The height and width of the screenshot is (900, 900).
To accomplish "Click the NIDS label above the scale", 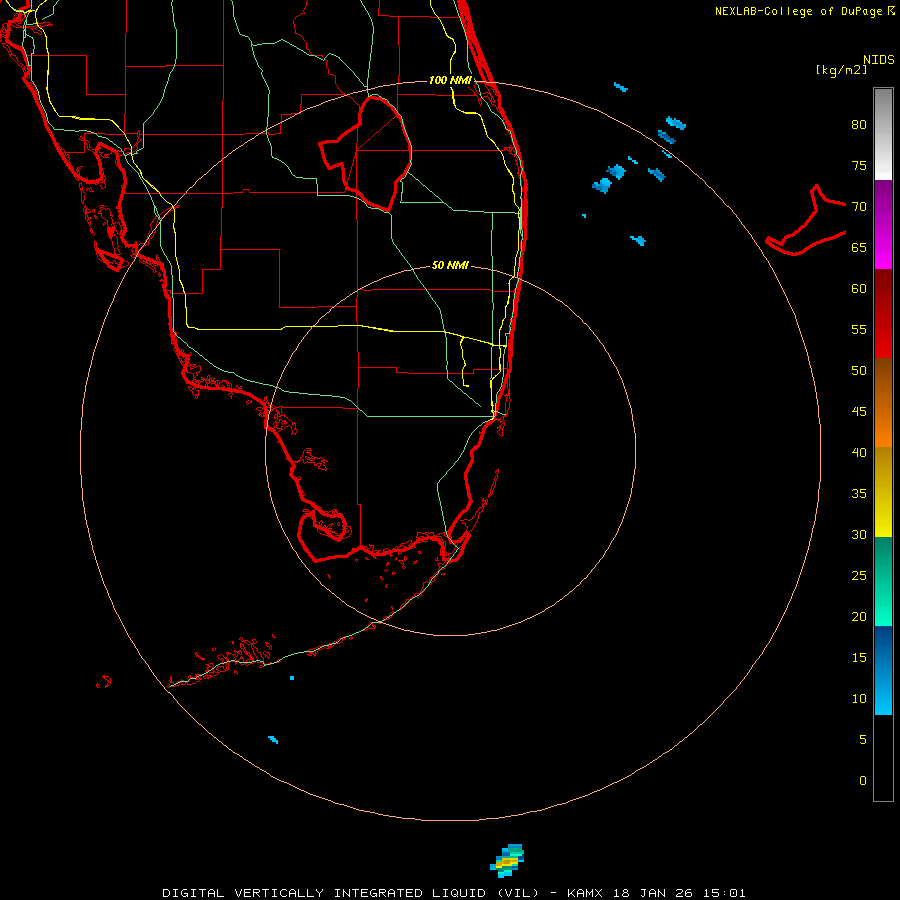I will pyautogui.click(x=879, y=59).
